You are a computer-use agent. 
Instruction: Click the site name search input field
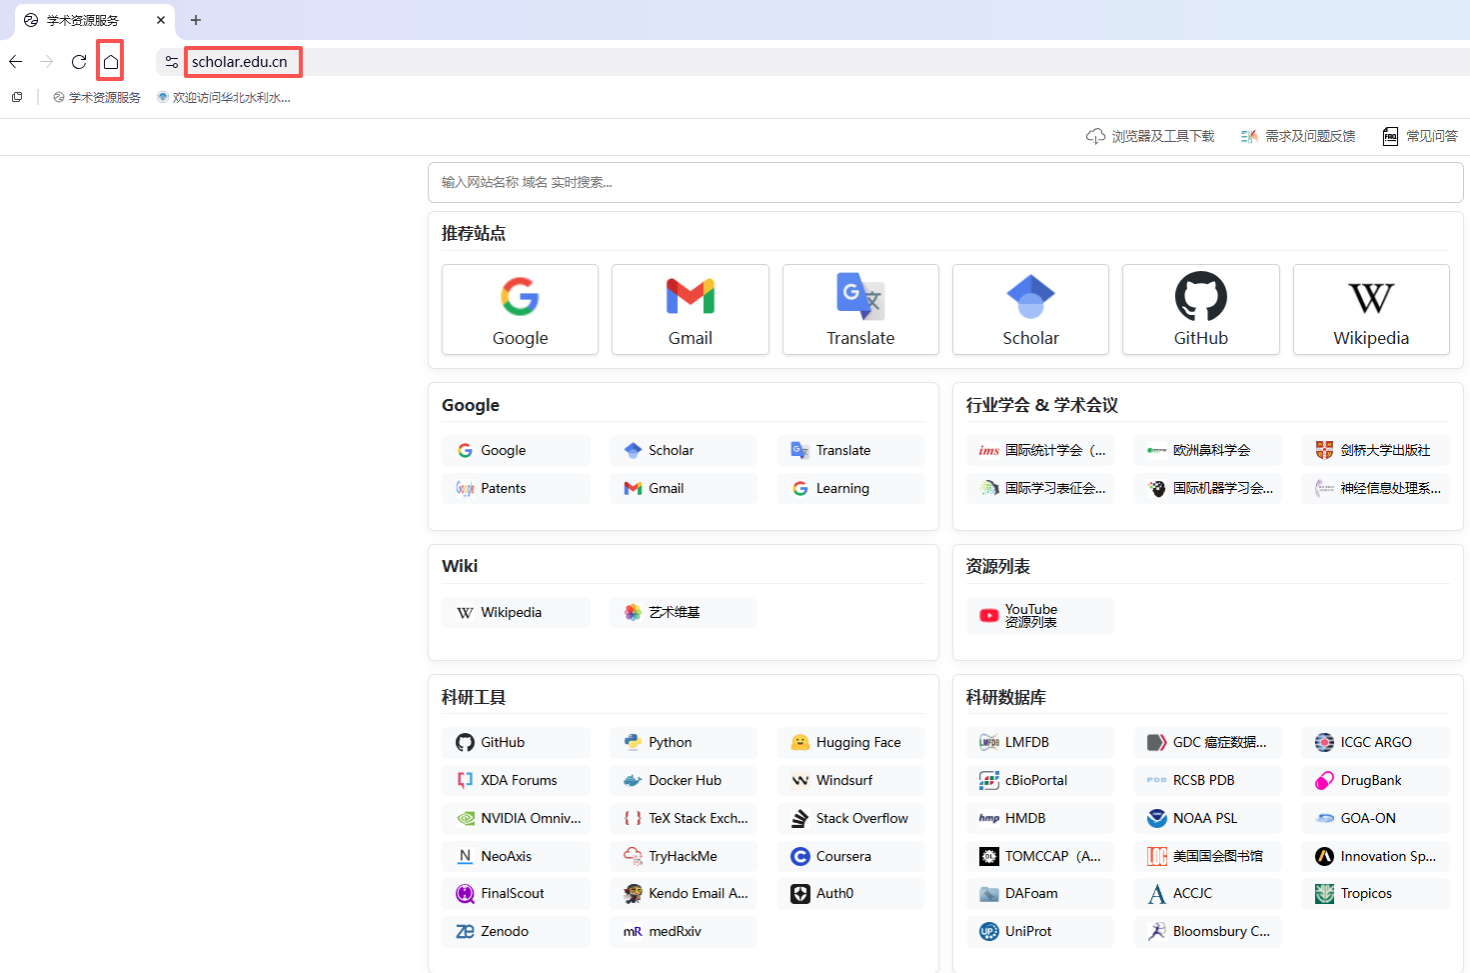pyautogui.click(x=945, y=182)
